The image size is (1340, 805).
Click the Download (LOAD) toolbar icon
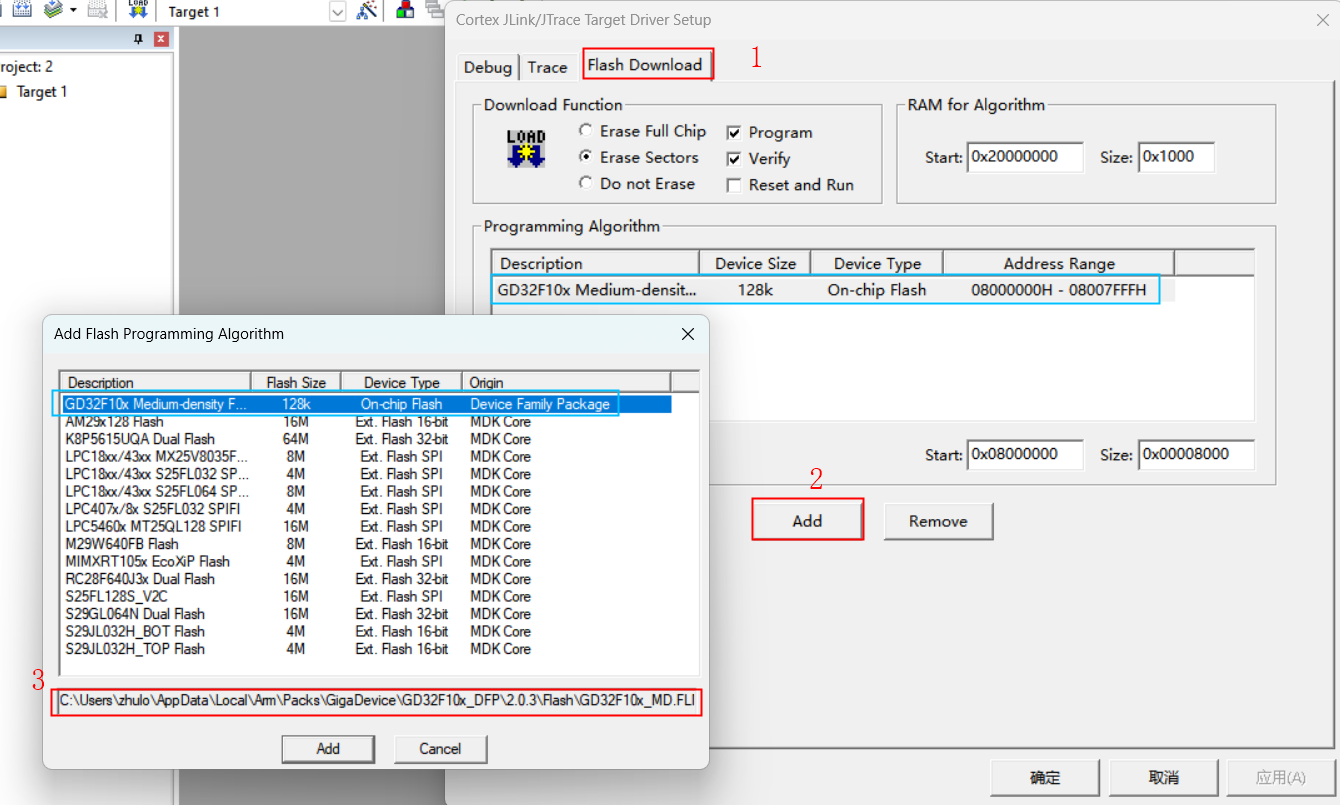coord(138,10)
